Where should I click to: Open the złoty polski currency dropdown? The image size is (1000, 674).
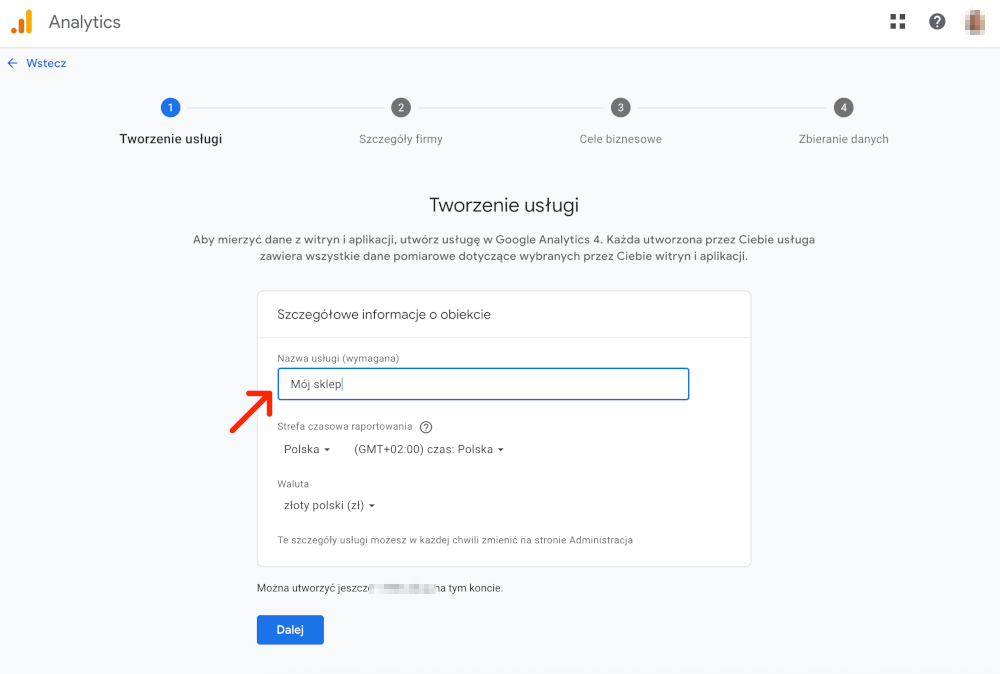tap(329, 505)
